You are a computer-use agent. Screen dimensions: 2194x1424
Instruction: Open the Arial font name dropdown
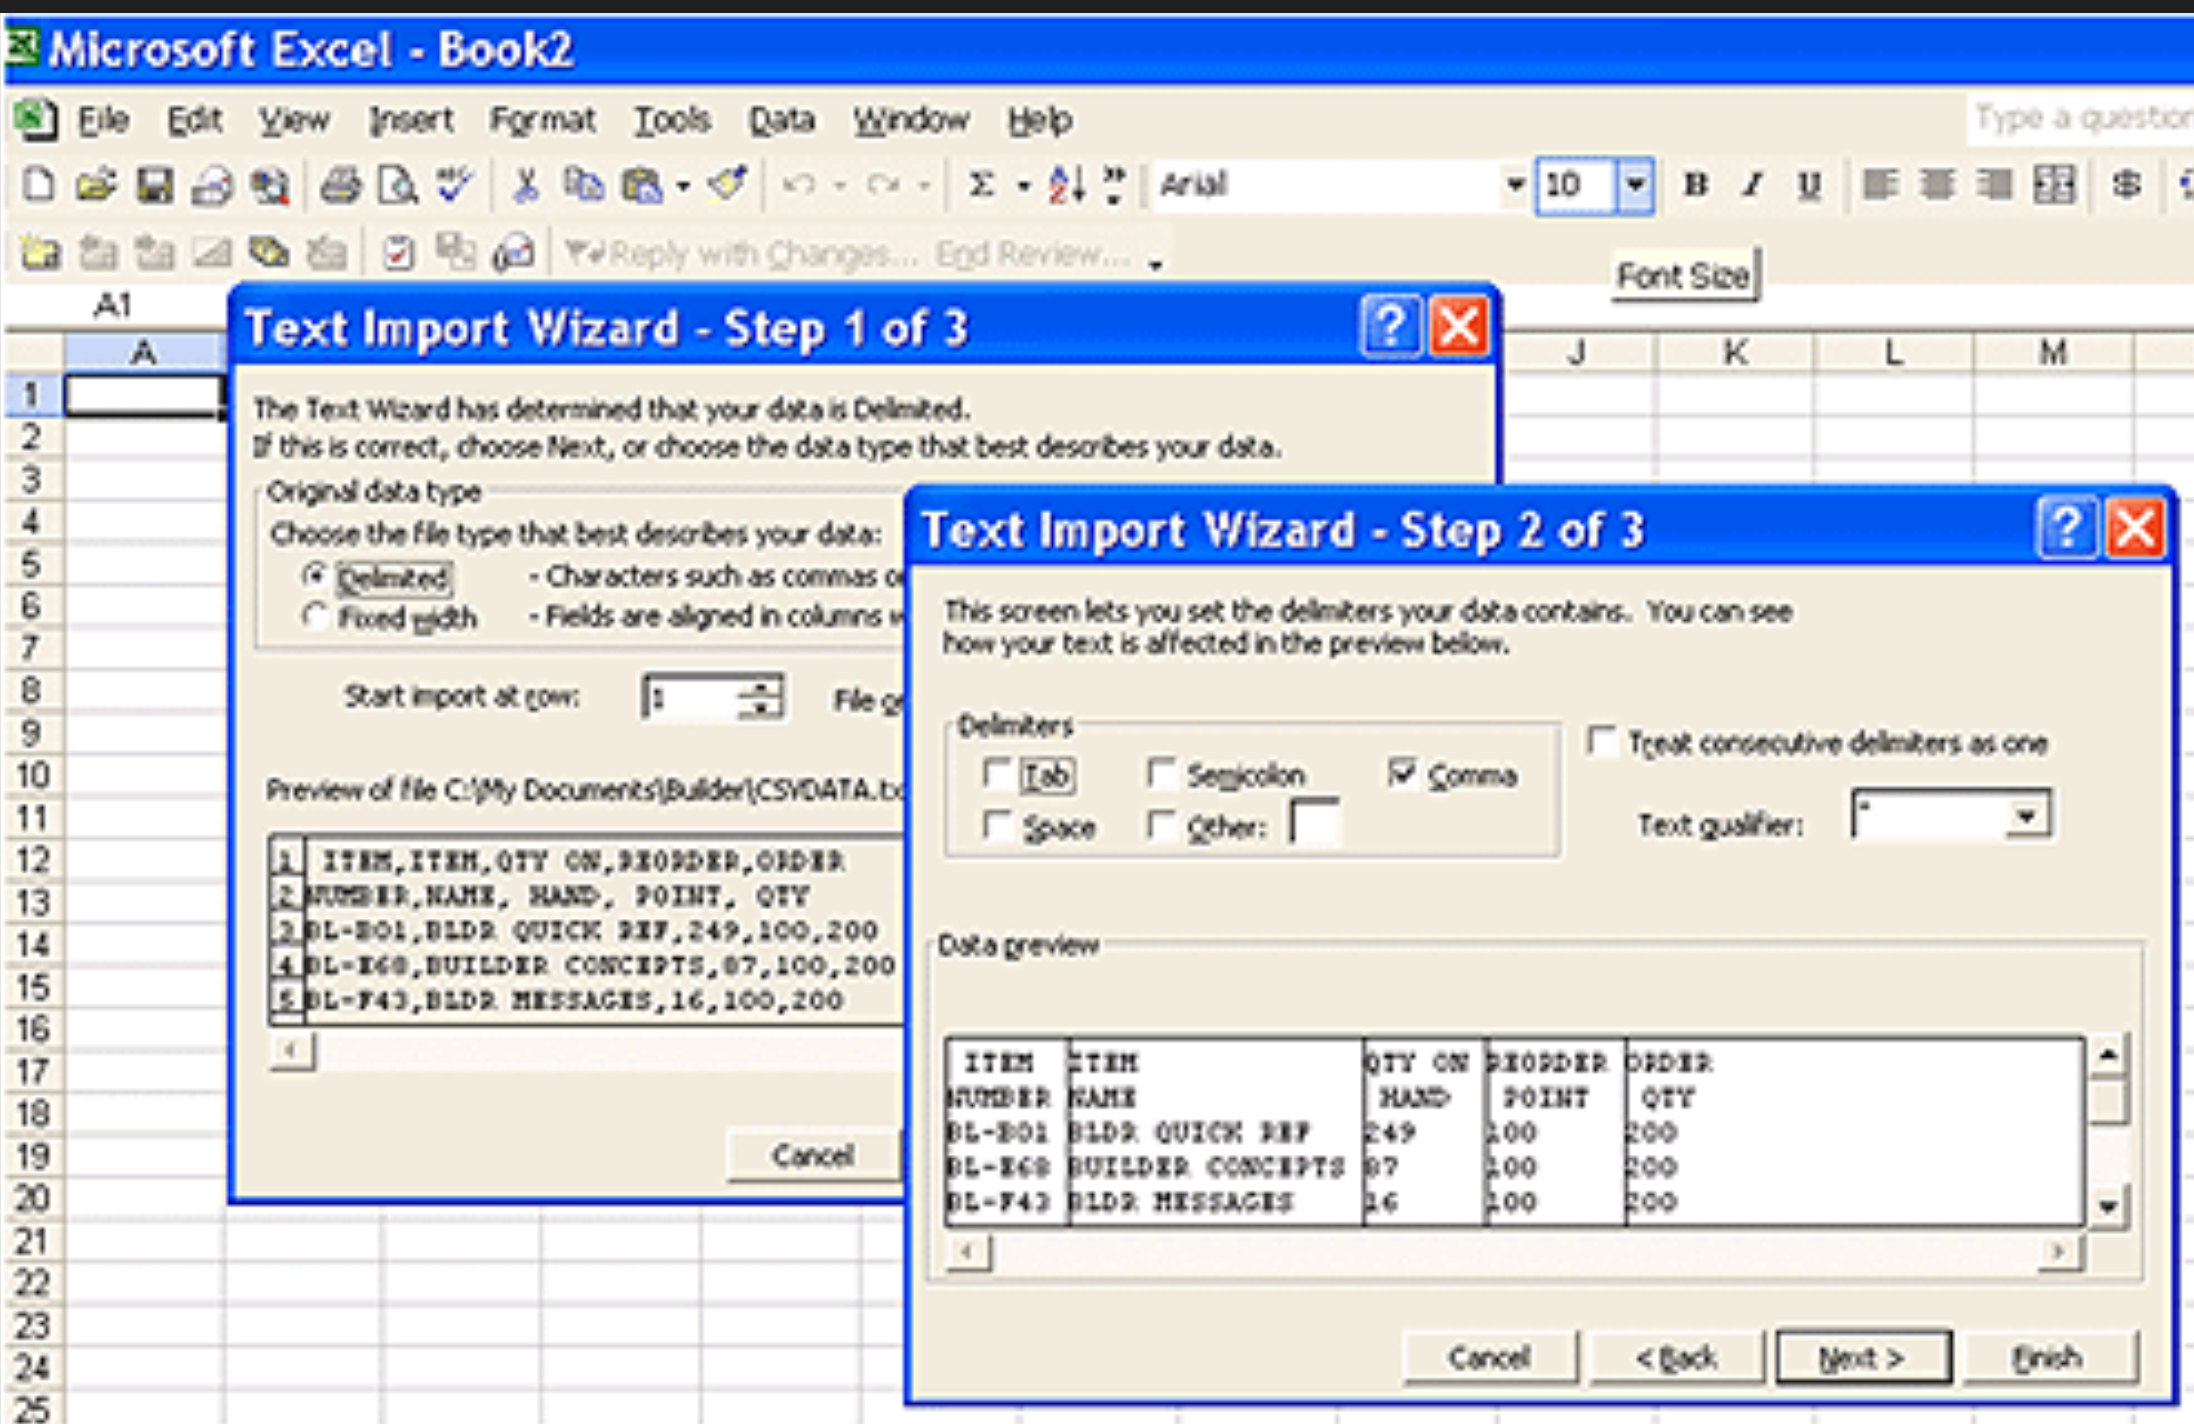(1514, 186)
